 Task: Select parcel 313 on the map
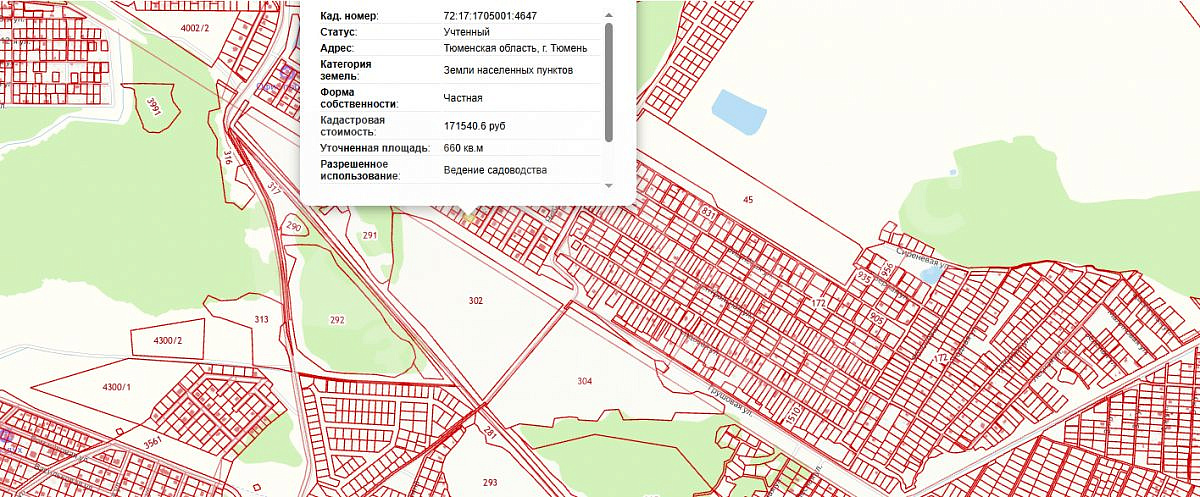(261, 320)
